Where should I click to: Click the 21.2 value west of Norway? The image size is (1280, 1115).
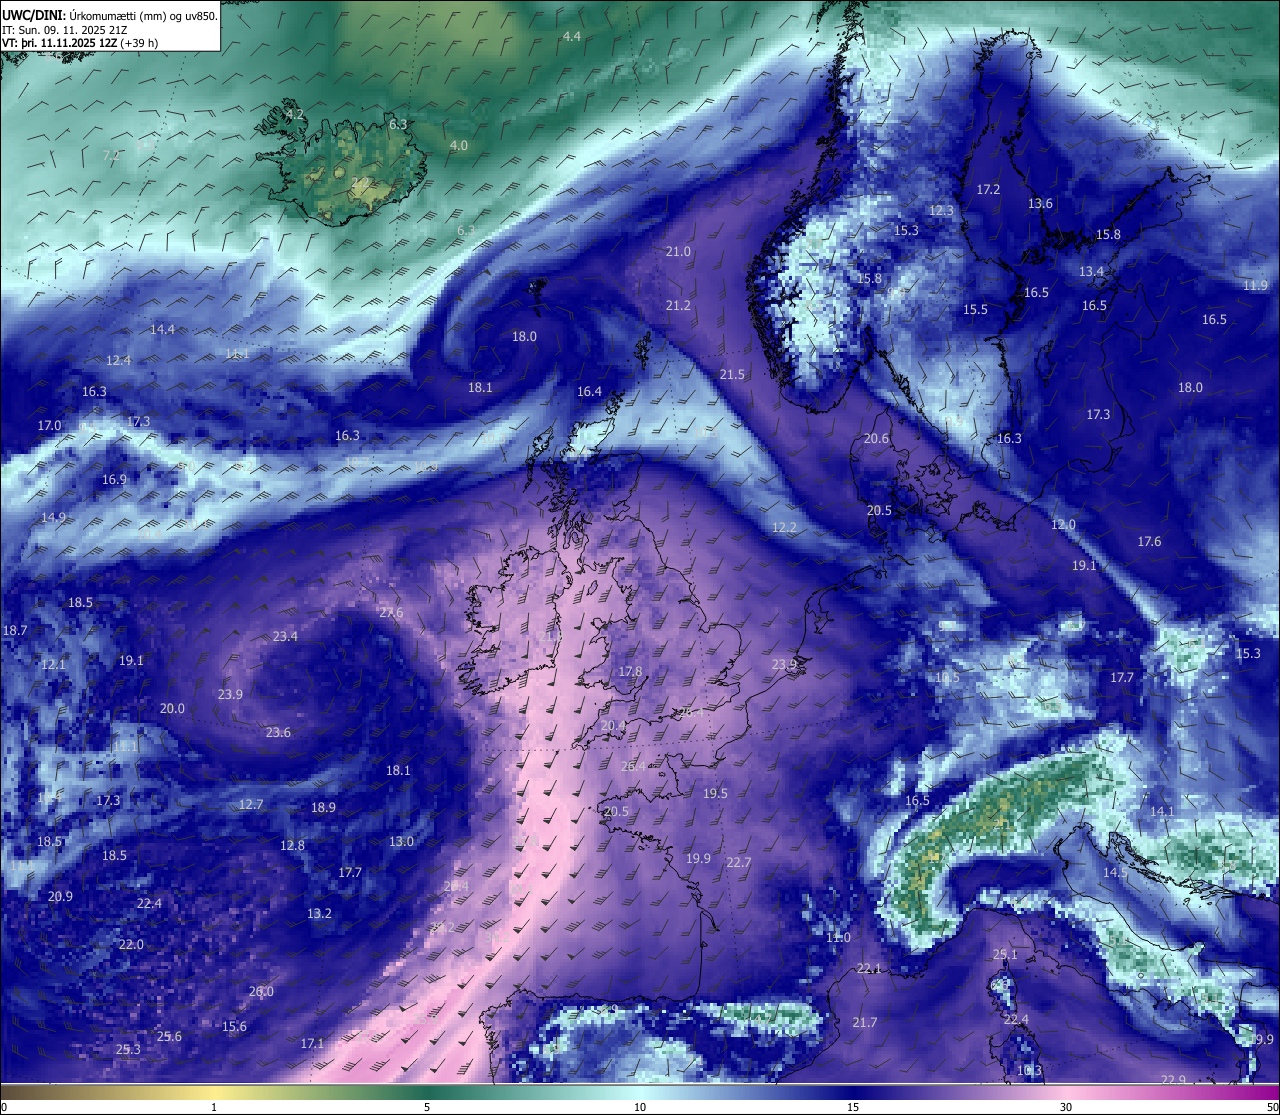tap(678, 306)
